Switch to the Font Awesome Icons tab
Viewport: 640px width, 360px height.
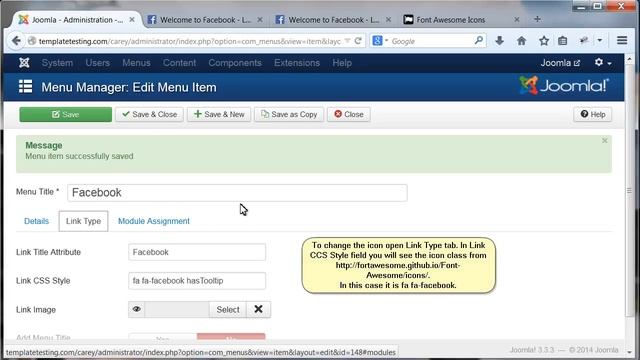(461, 20)
